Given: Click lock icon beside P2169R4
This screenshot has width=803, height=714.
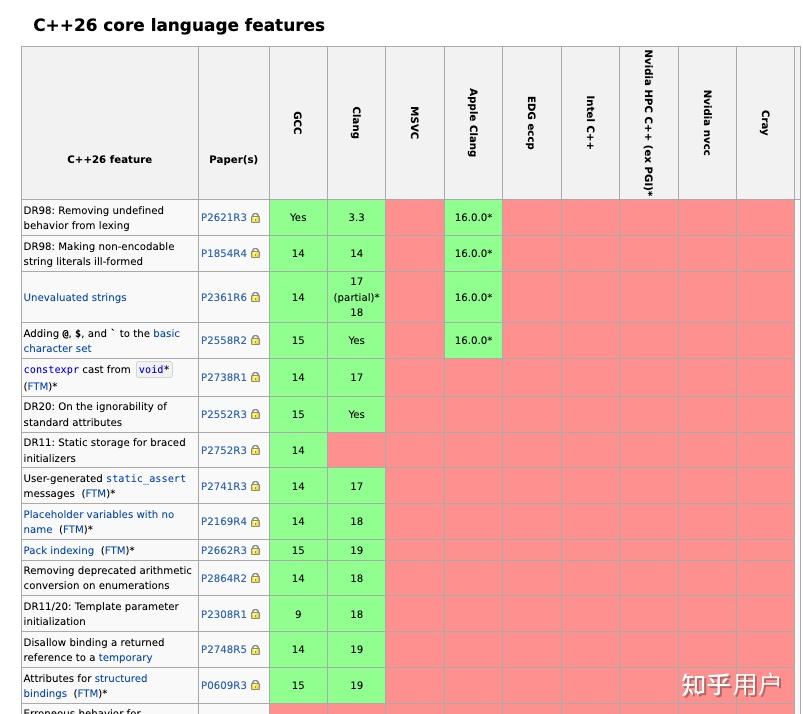Looking at the screenshot, I should pyautogui.click(x=255, y=521).
